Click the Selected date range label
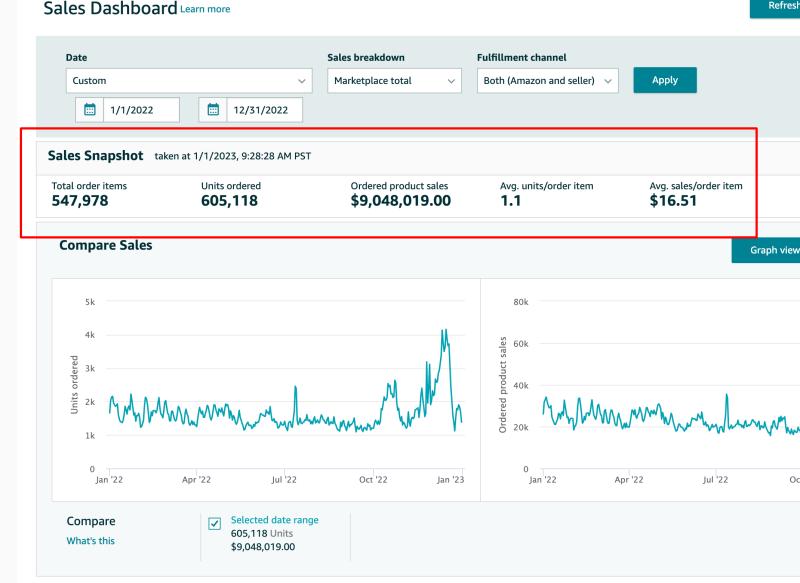The width and height of the screenshot is (800, 583). (274, 520)
